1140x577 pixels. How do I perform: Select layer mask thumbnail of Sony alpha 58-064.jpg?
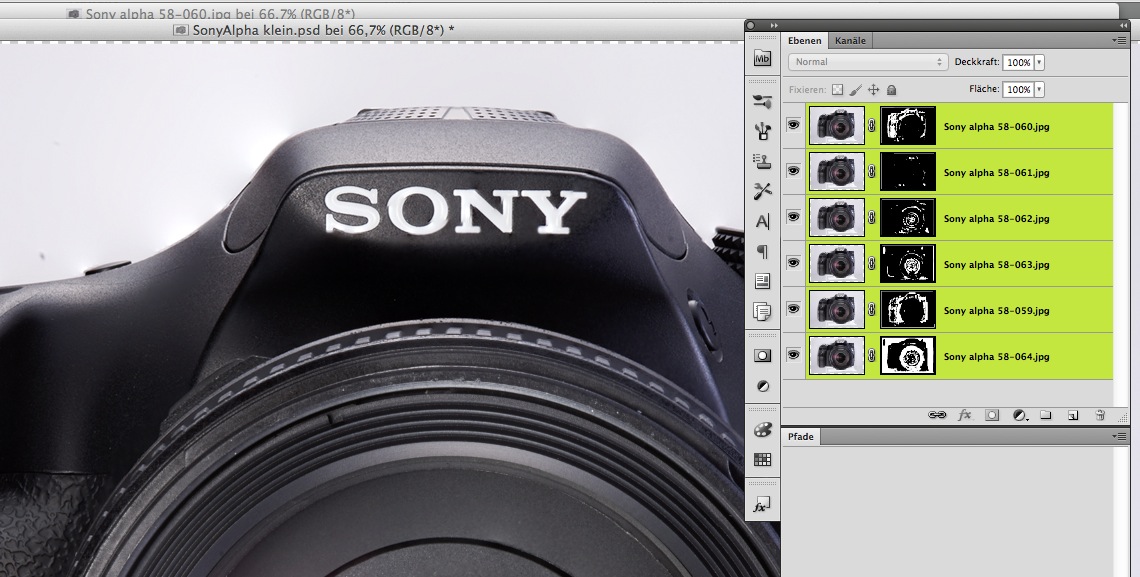907,356
